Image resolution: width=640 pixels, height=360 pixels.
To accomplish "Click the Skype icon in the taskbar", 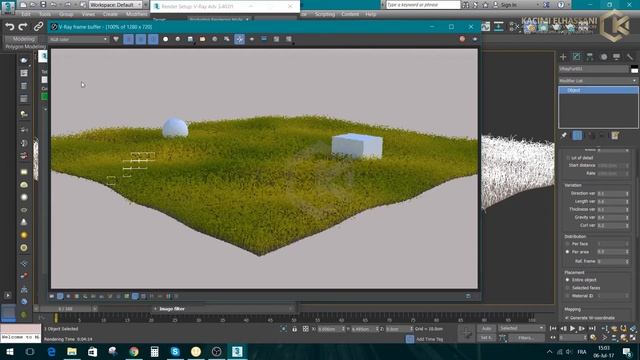I will [x=175, y=351].
